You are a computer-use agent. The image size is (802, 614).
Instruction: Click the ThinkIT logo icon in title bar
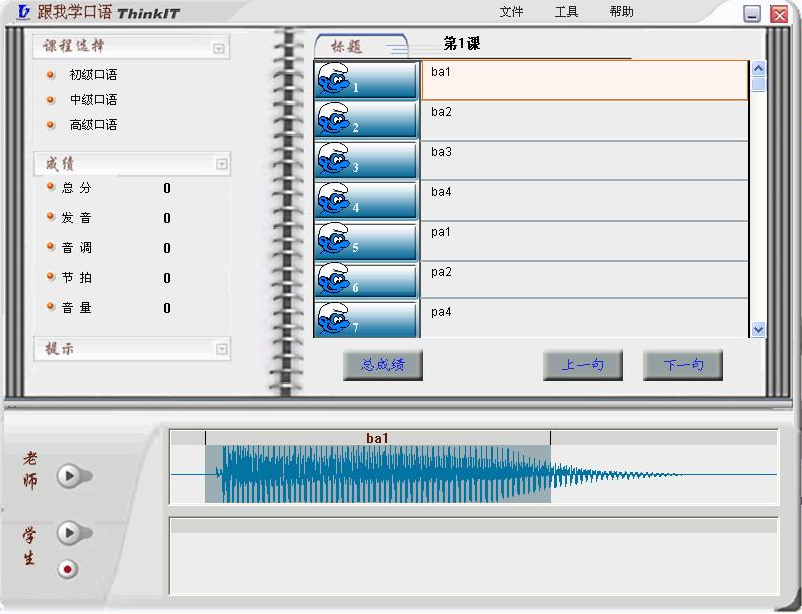(x=23, y=13)
